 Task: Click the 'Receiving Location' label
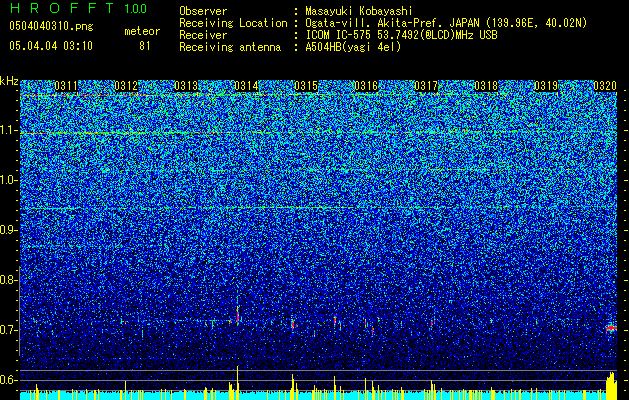[233, 23]
